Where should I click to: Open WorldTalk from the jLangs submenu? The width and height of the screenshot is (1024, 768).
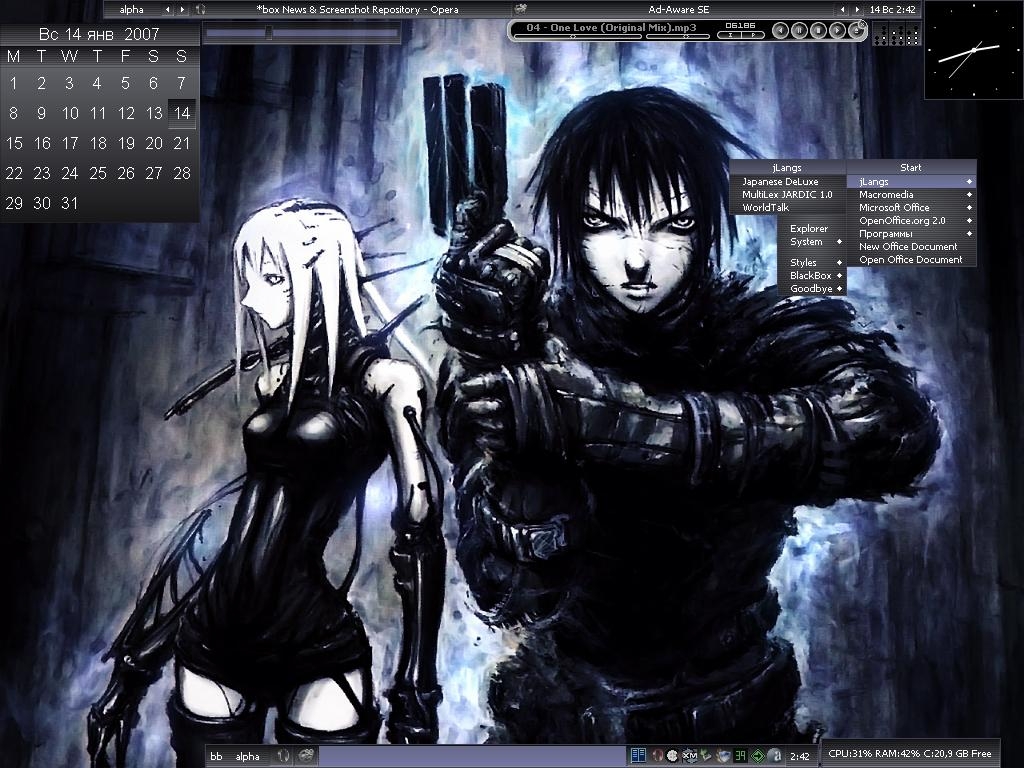[788, 208]
